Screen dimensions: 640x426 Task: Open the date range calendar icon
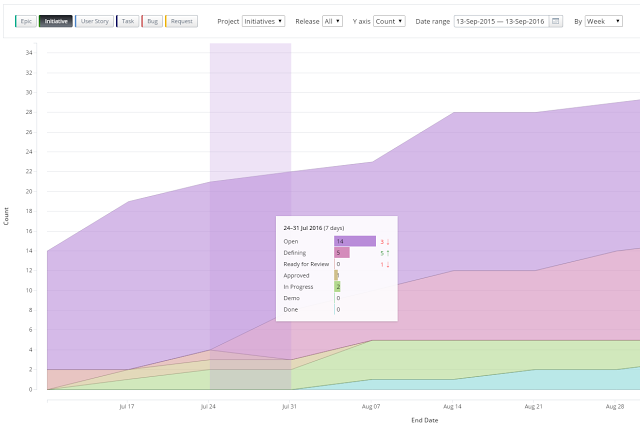coord(556,21)
